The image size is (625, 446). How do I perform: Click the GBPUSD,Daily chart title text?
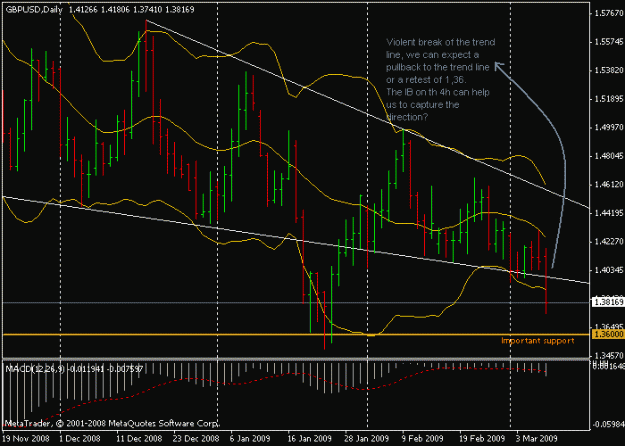[34, 10]
